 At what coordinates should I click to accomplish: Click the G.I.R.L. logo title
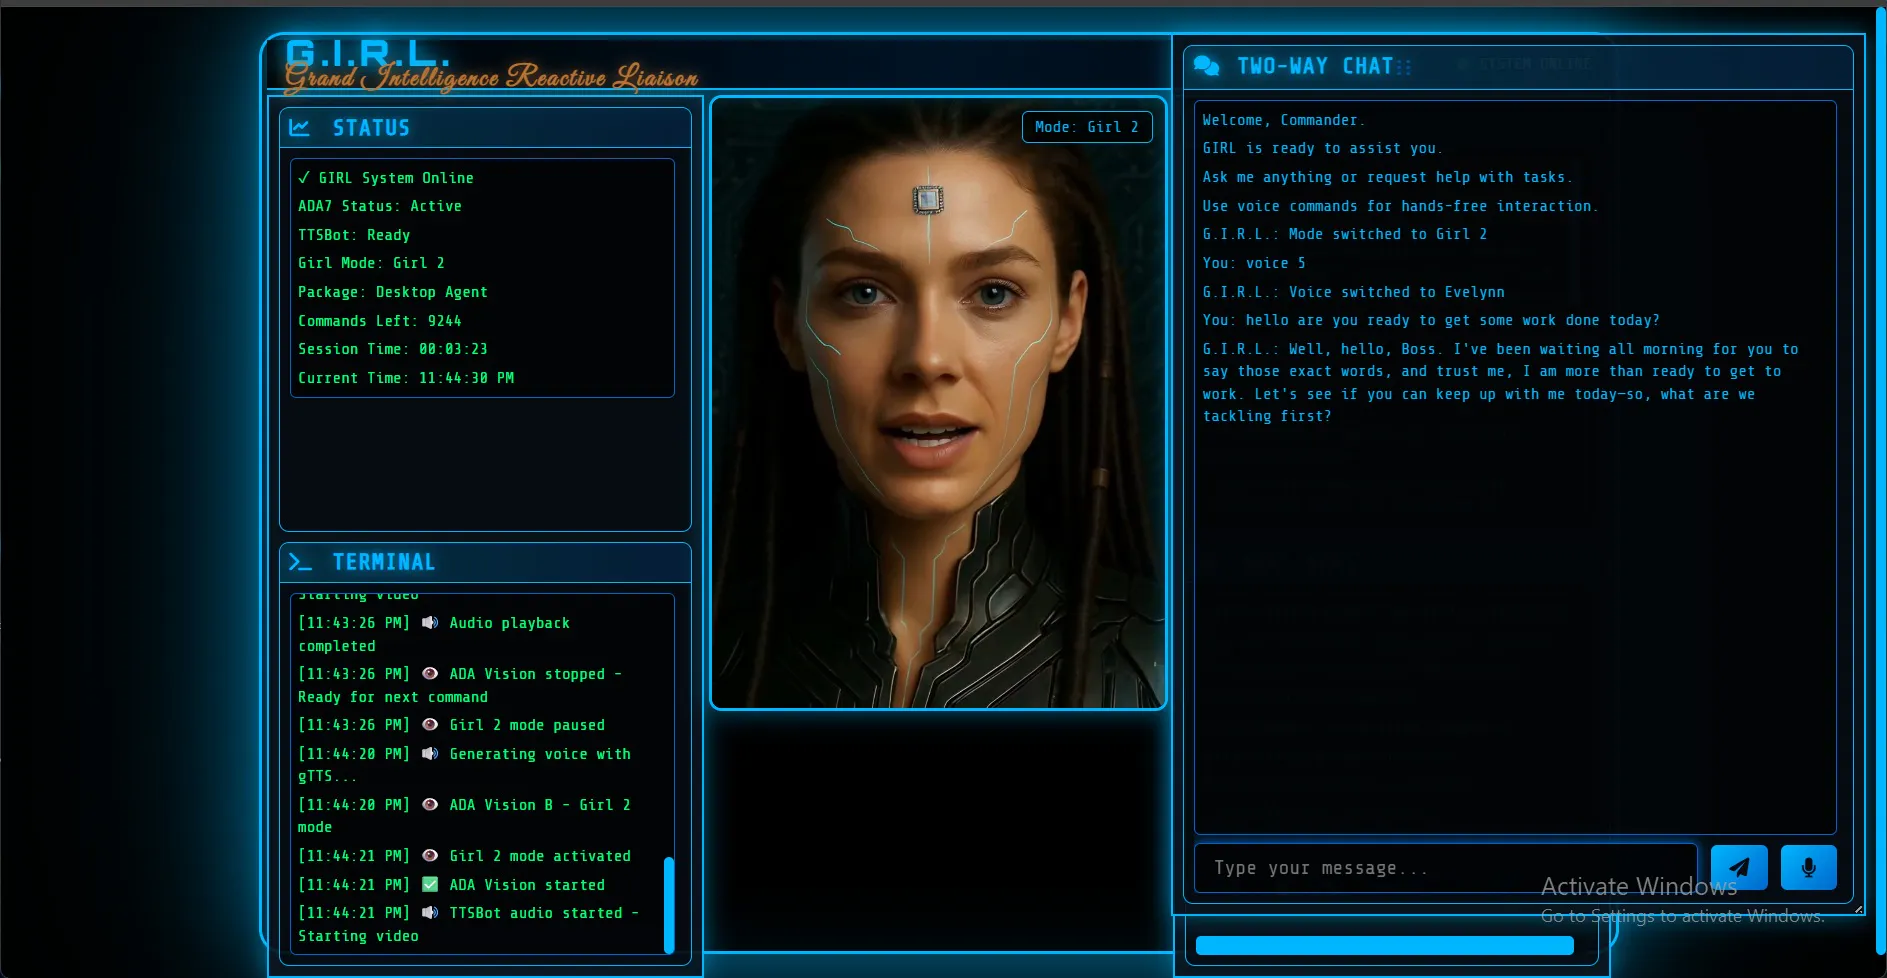coord(368,53)
